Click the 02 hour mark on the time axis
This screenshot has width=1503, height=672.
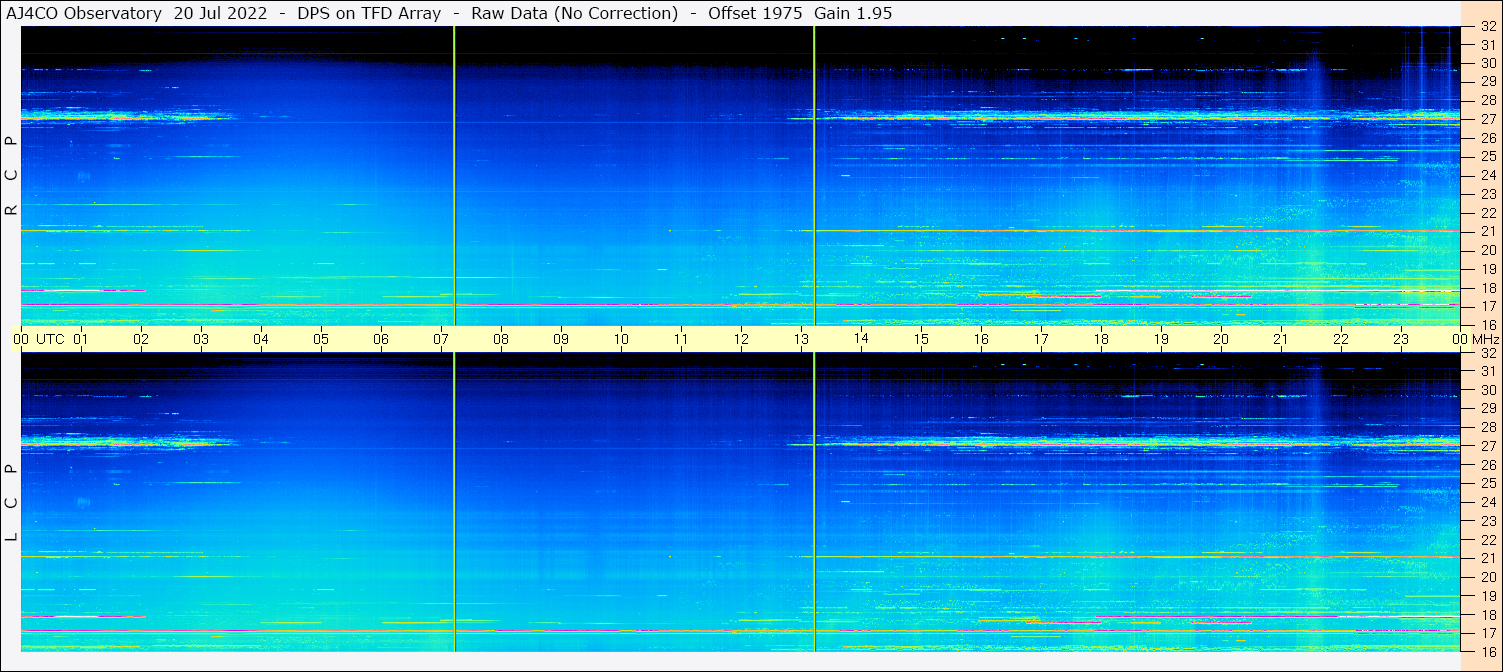pos(141,339)
